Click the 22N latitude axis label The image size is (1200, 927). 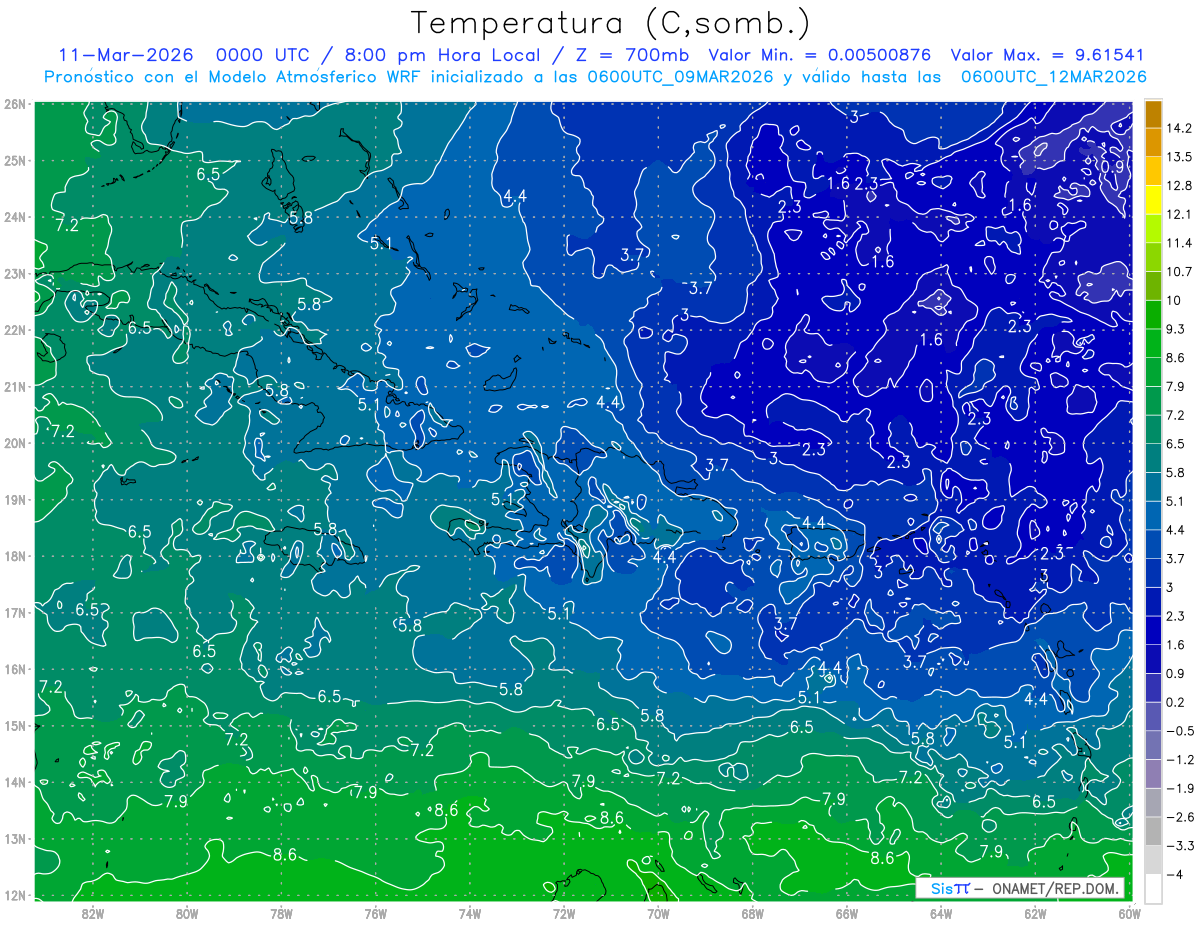pyautogui.click(x=14, y=330)
